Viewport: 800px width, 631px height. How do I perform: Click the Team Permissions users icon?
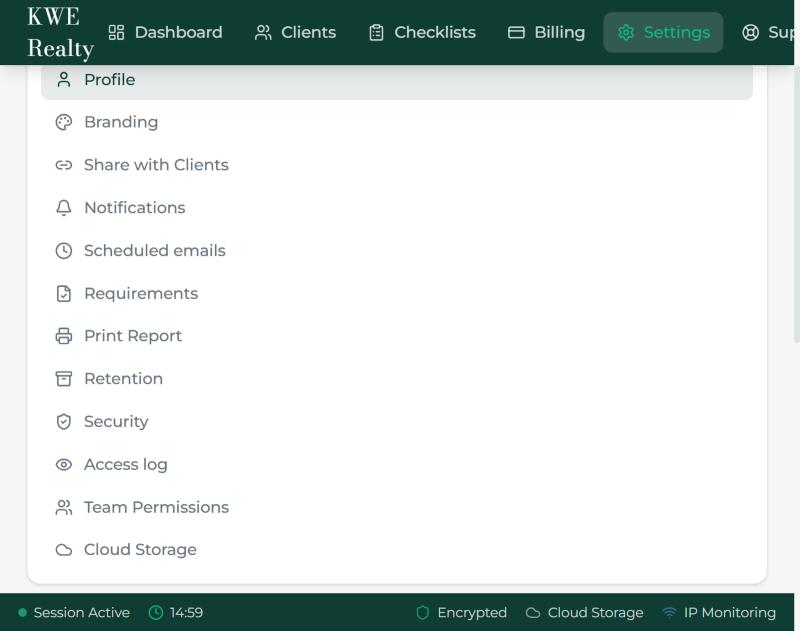click(64, 508)
